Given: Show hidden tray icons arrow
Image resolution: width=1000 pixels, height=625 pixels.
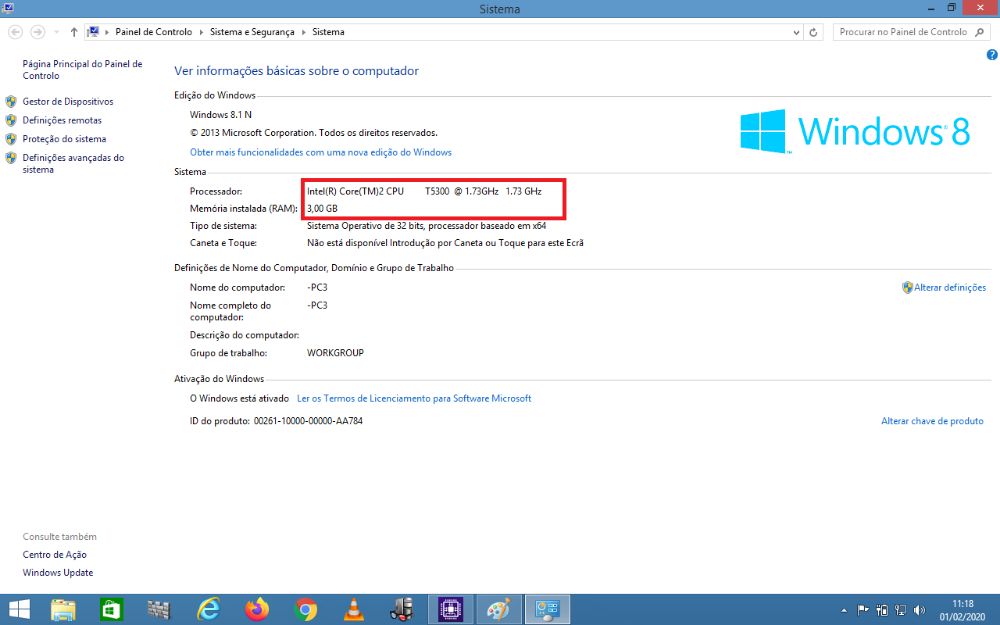Looking at the screenshot, I should (x=844, y=610).
